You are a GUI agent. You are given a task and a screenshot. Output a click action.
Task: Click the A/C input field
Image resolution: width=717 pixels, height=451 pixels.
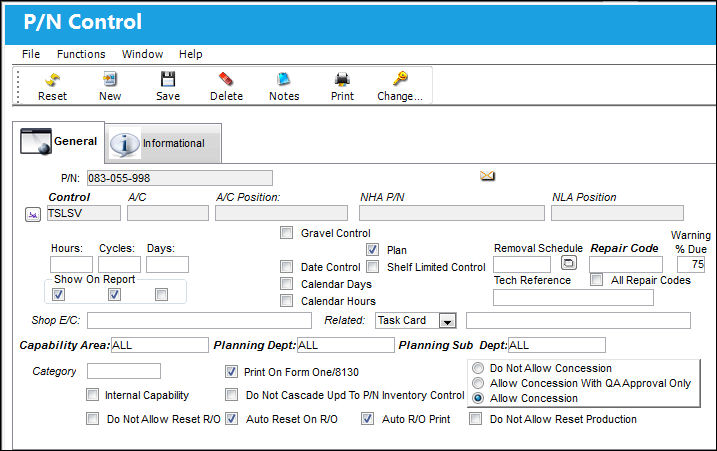click(x=168, y=213)
